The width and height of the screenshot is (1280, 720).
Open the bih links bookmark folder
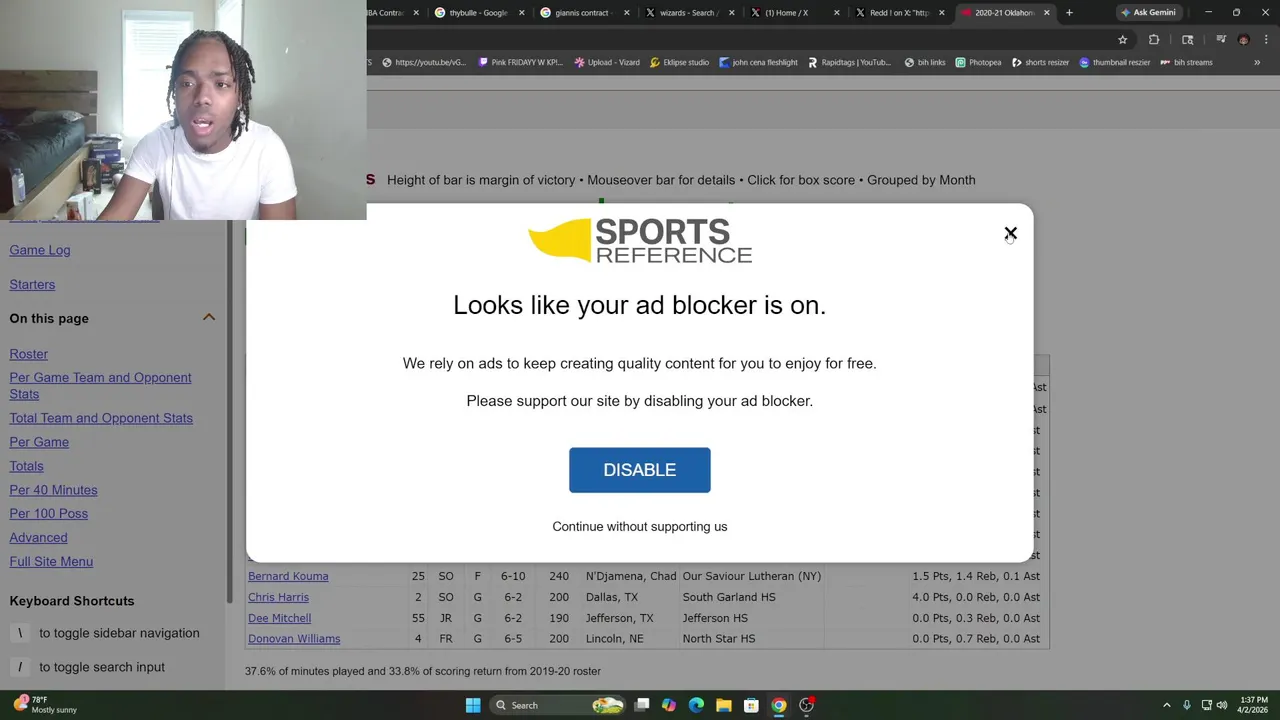[x=925, y=62]
